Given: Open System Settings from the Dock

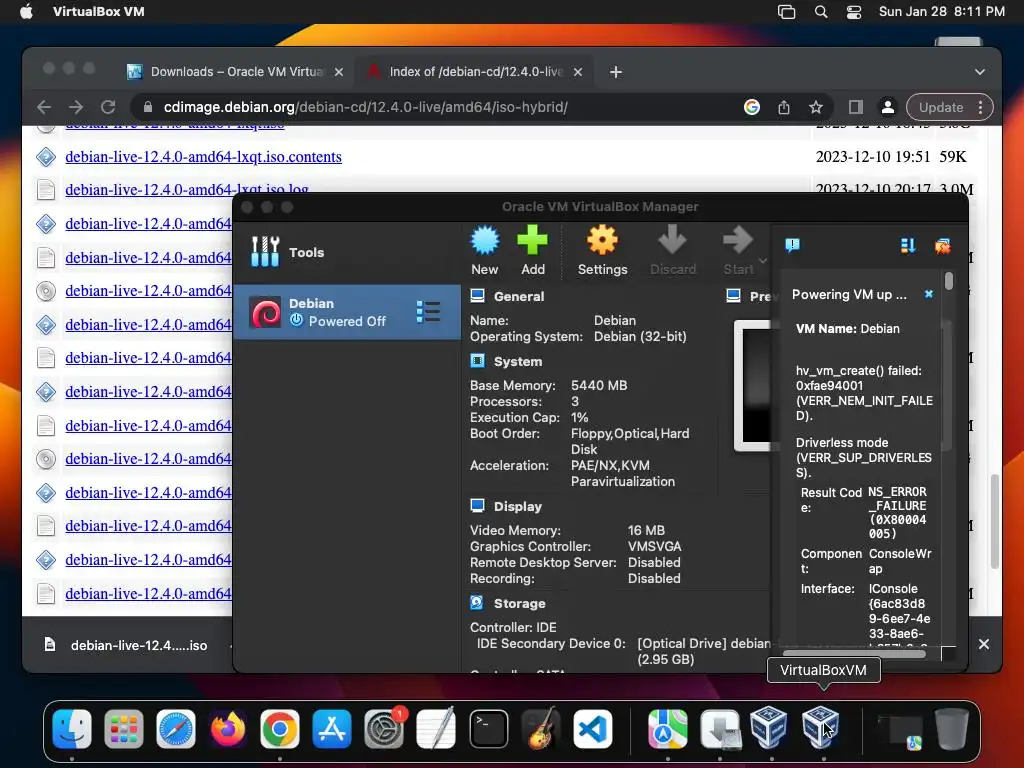Looking at the screenshot, I should [384, 729].
